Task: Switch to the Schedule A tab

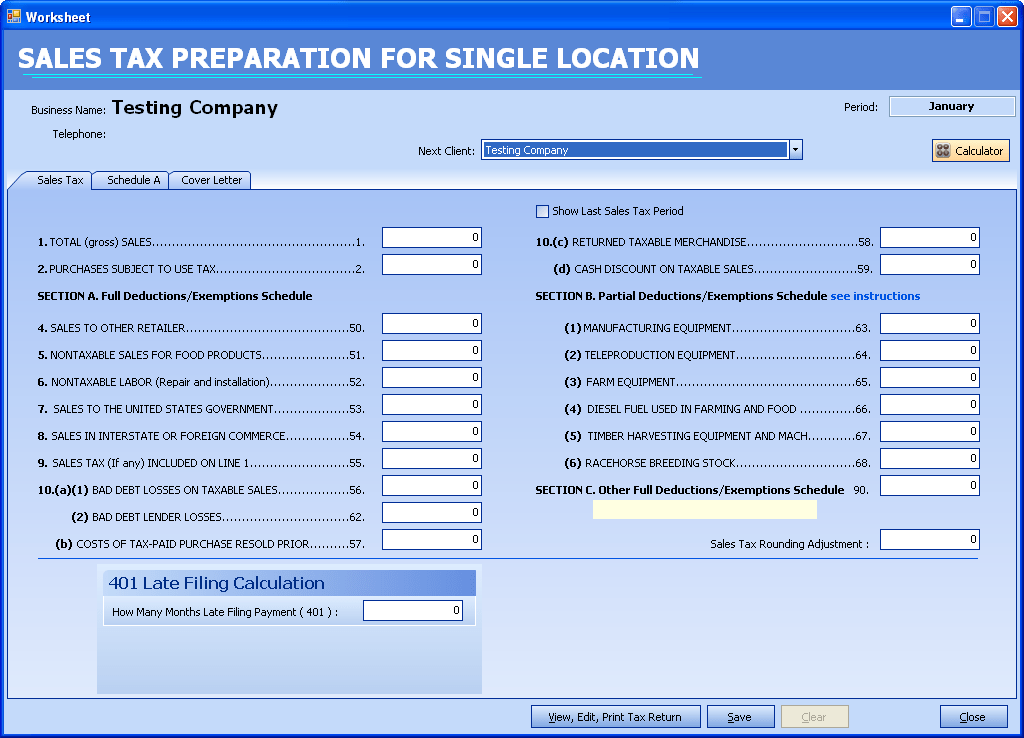Action: (133, 180)
